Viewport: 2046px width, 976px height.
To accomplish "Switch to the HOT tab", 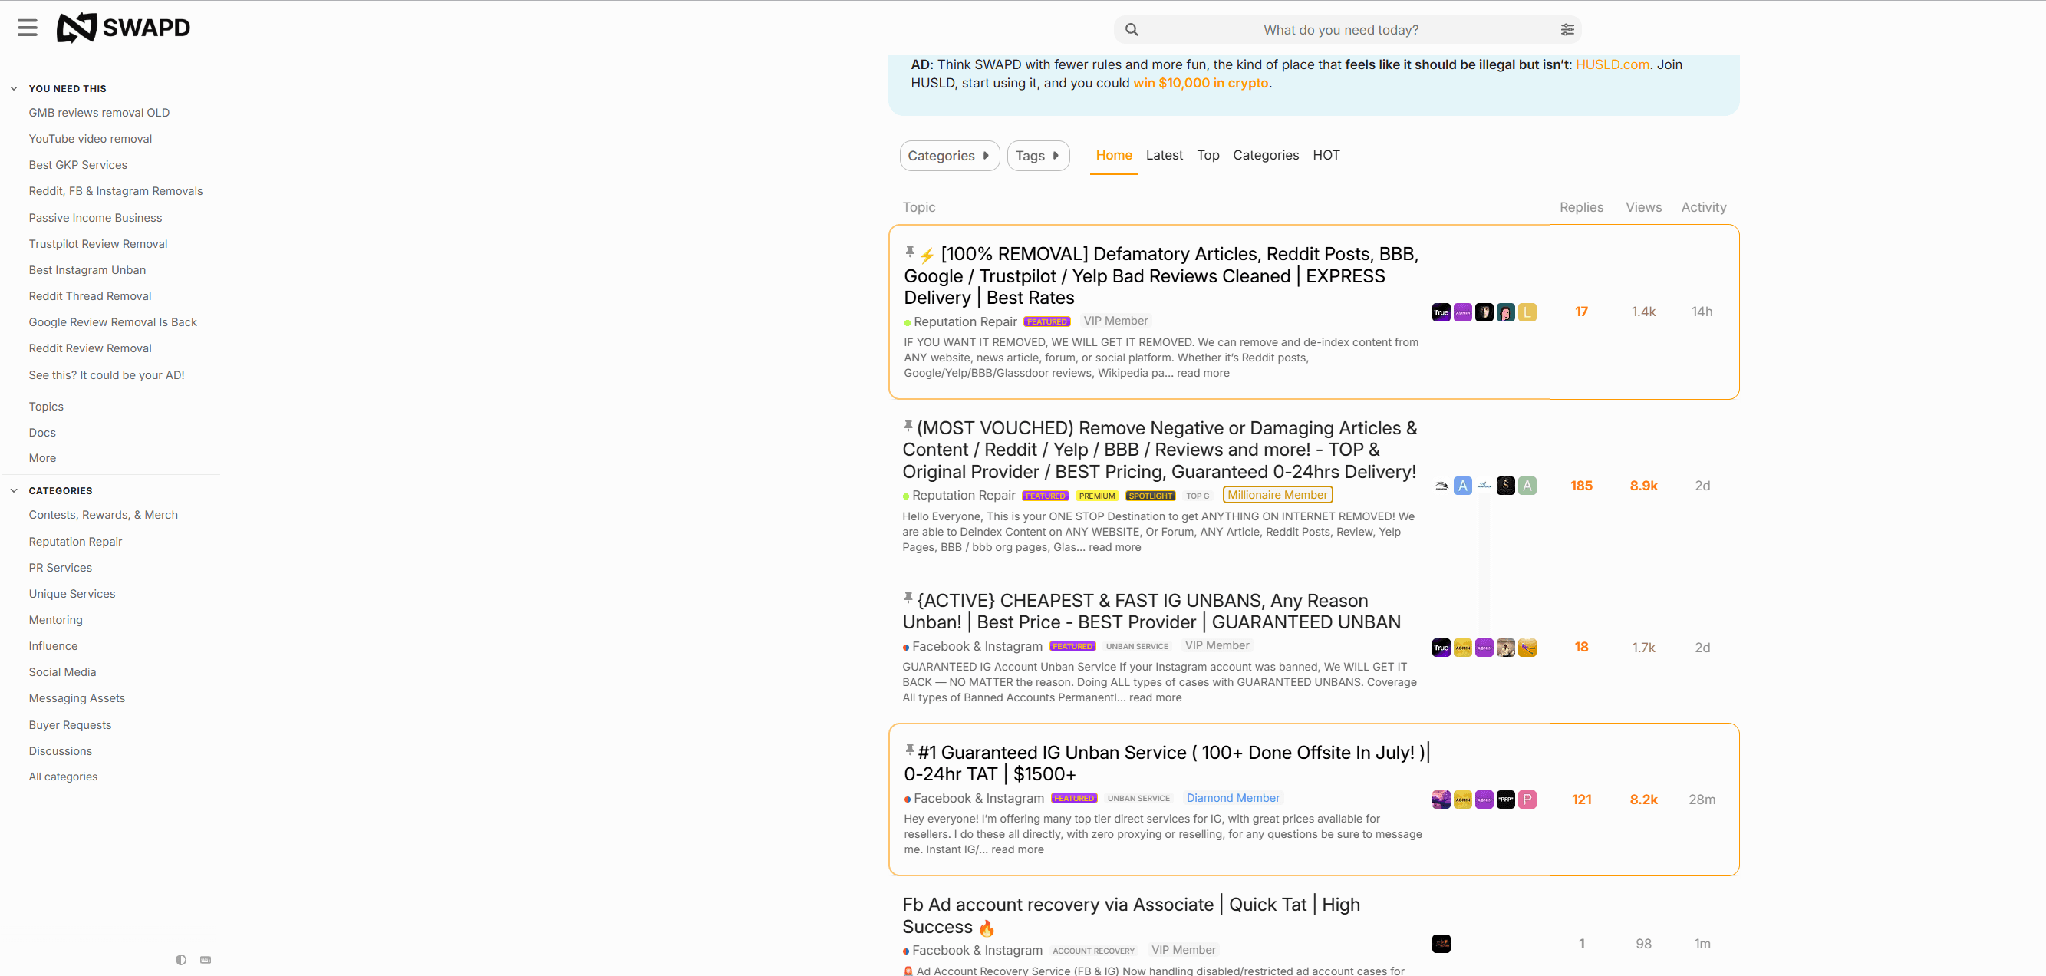I will (x=1326, y=156).
